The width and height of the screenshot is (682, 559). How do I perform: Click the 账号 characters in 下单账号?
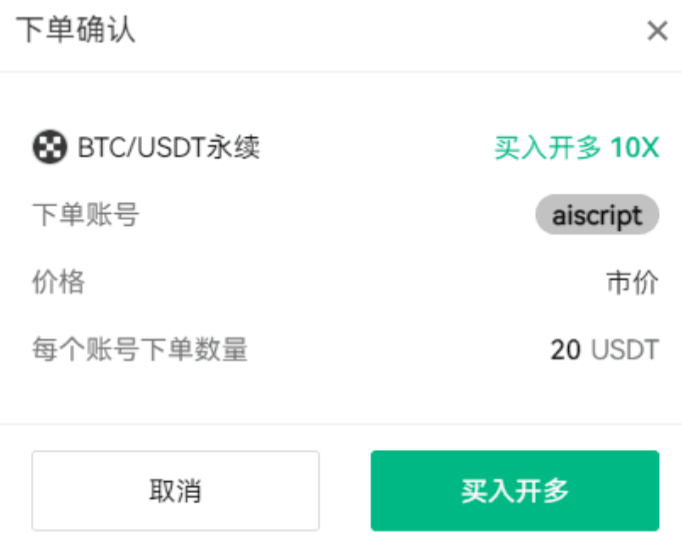click(x=113, y=214)
